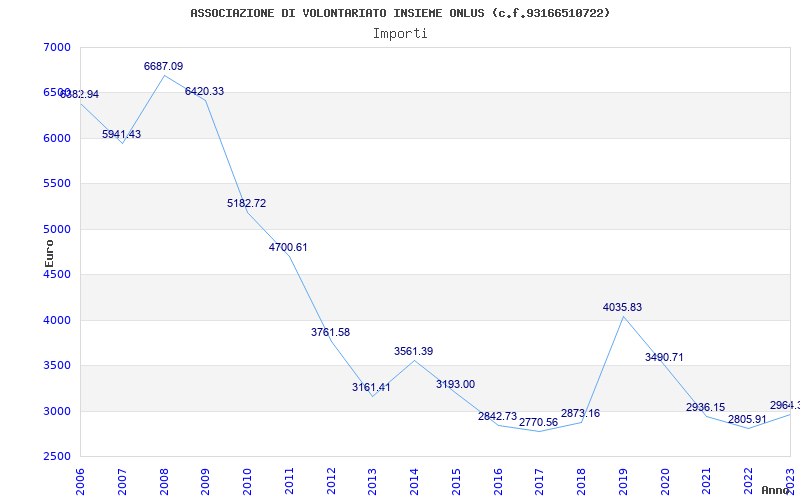
Task: Click the 6687.09 data label
Action: pyautogui.click(x=163, y=66)
